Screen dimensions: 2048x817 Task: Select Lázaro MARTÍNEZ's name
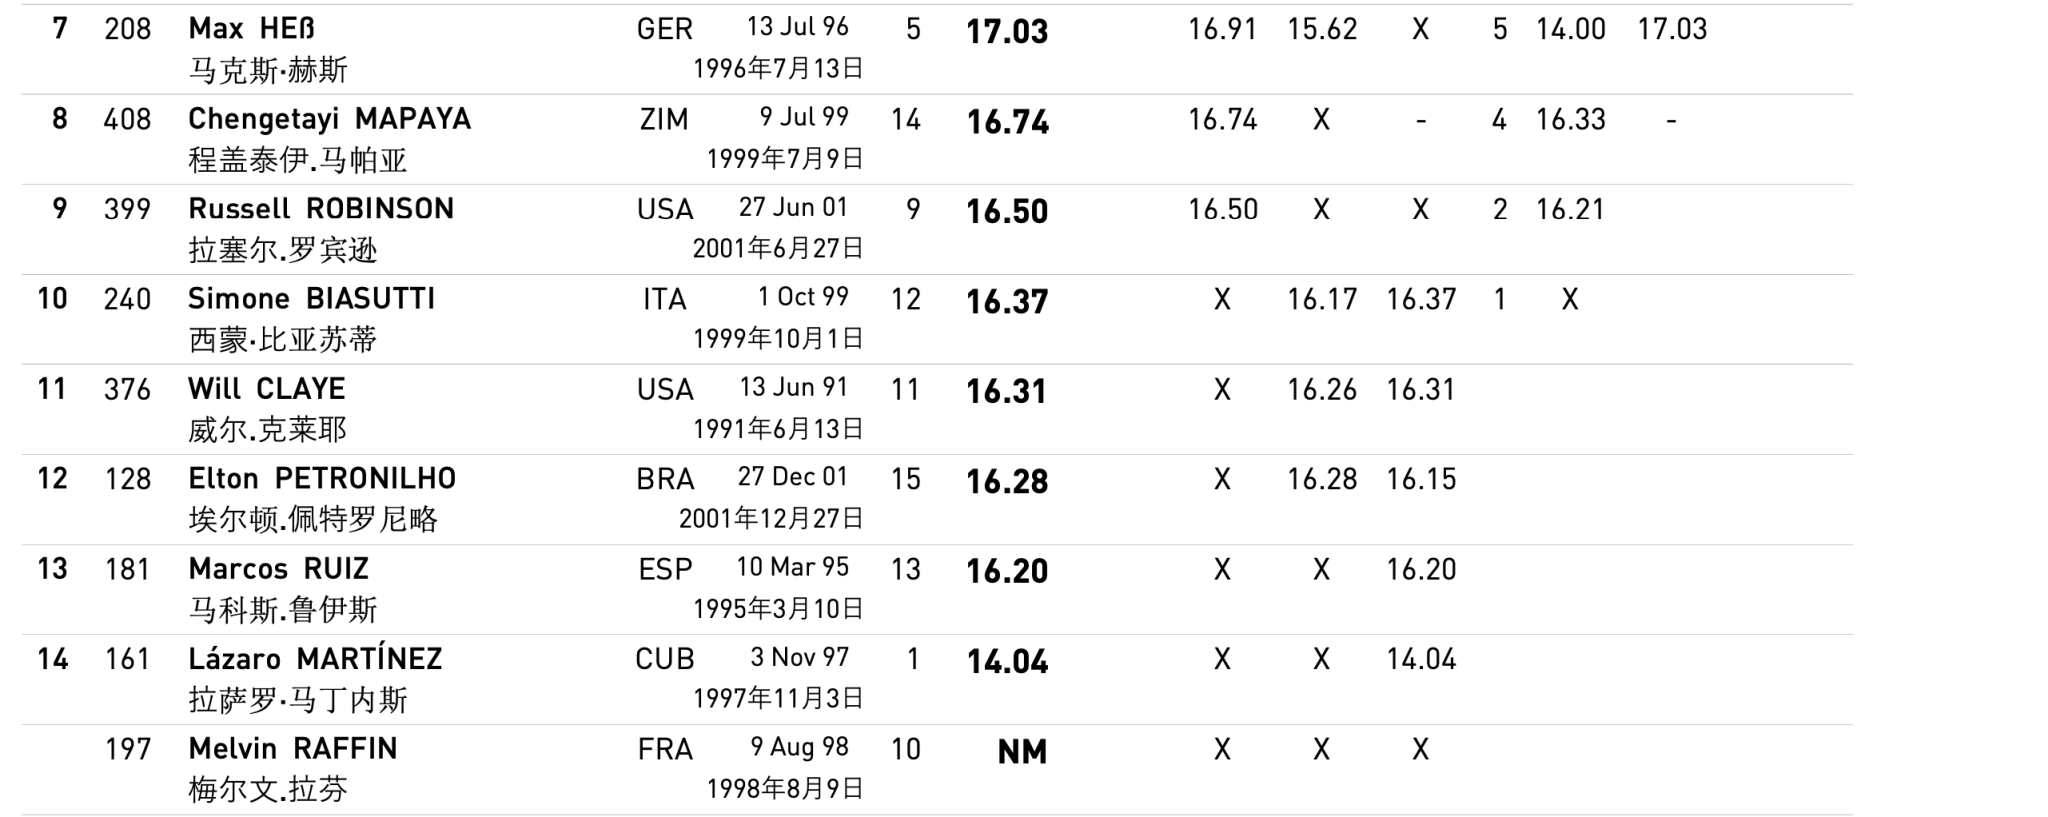coord(315,659)
